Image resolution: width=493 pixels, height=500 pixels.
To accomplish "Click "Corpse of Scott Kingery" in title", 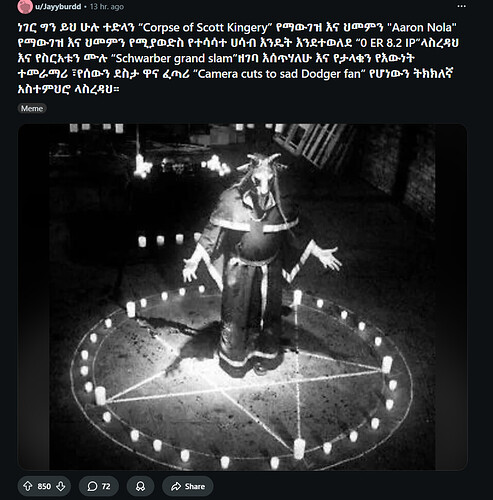I will pyautogui.click(x=206, y=27).
